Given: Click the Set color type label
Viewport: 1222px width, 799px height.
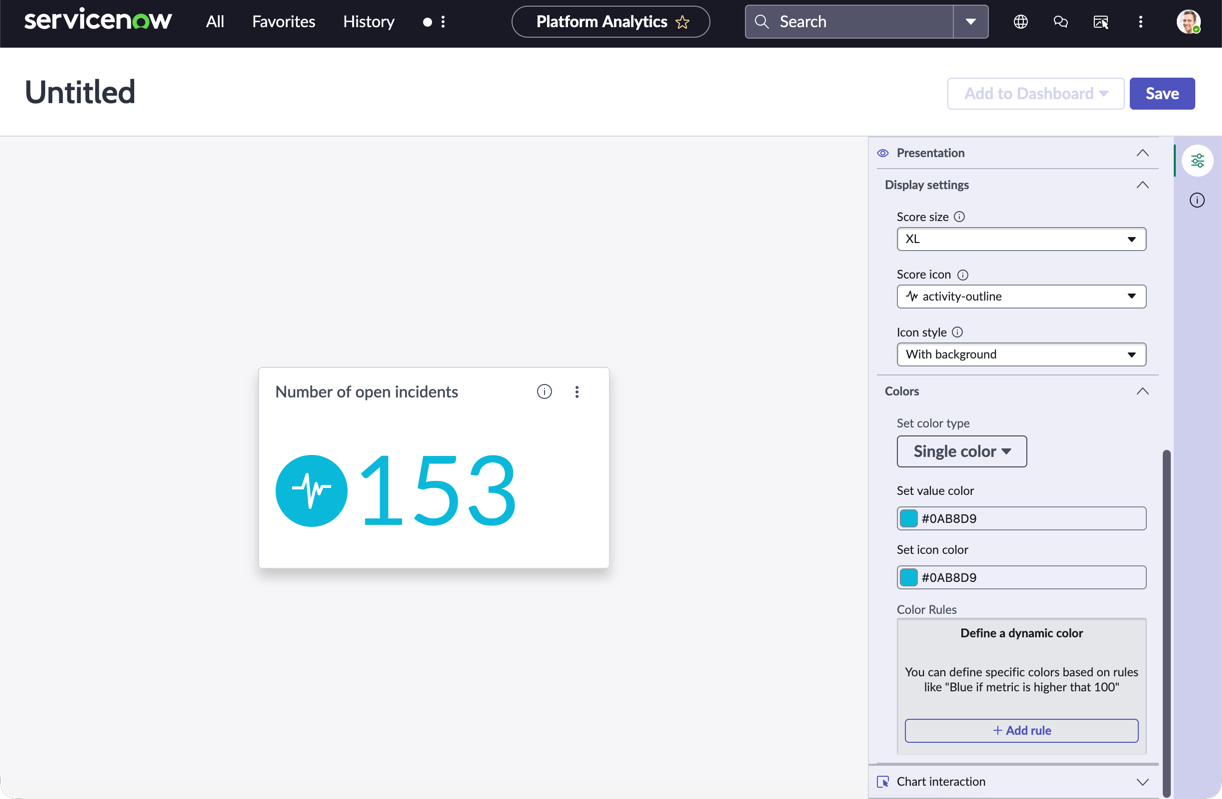Looking at the screenshot, I should coord(933,423).
